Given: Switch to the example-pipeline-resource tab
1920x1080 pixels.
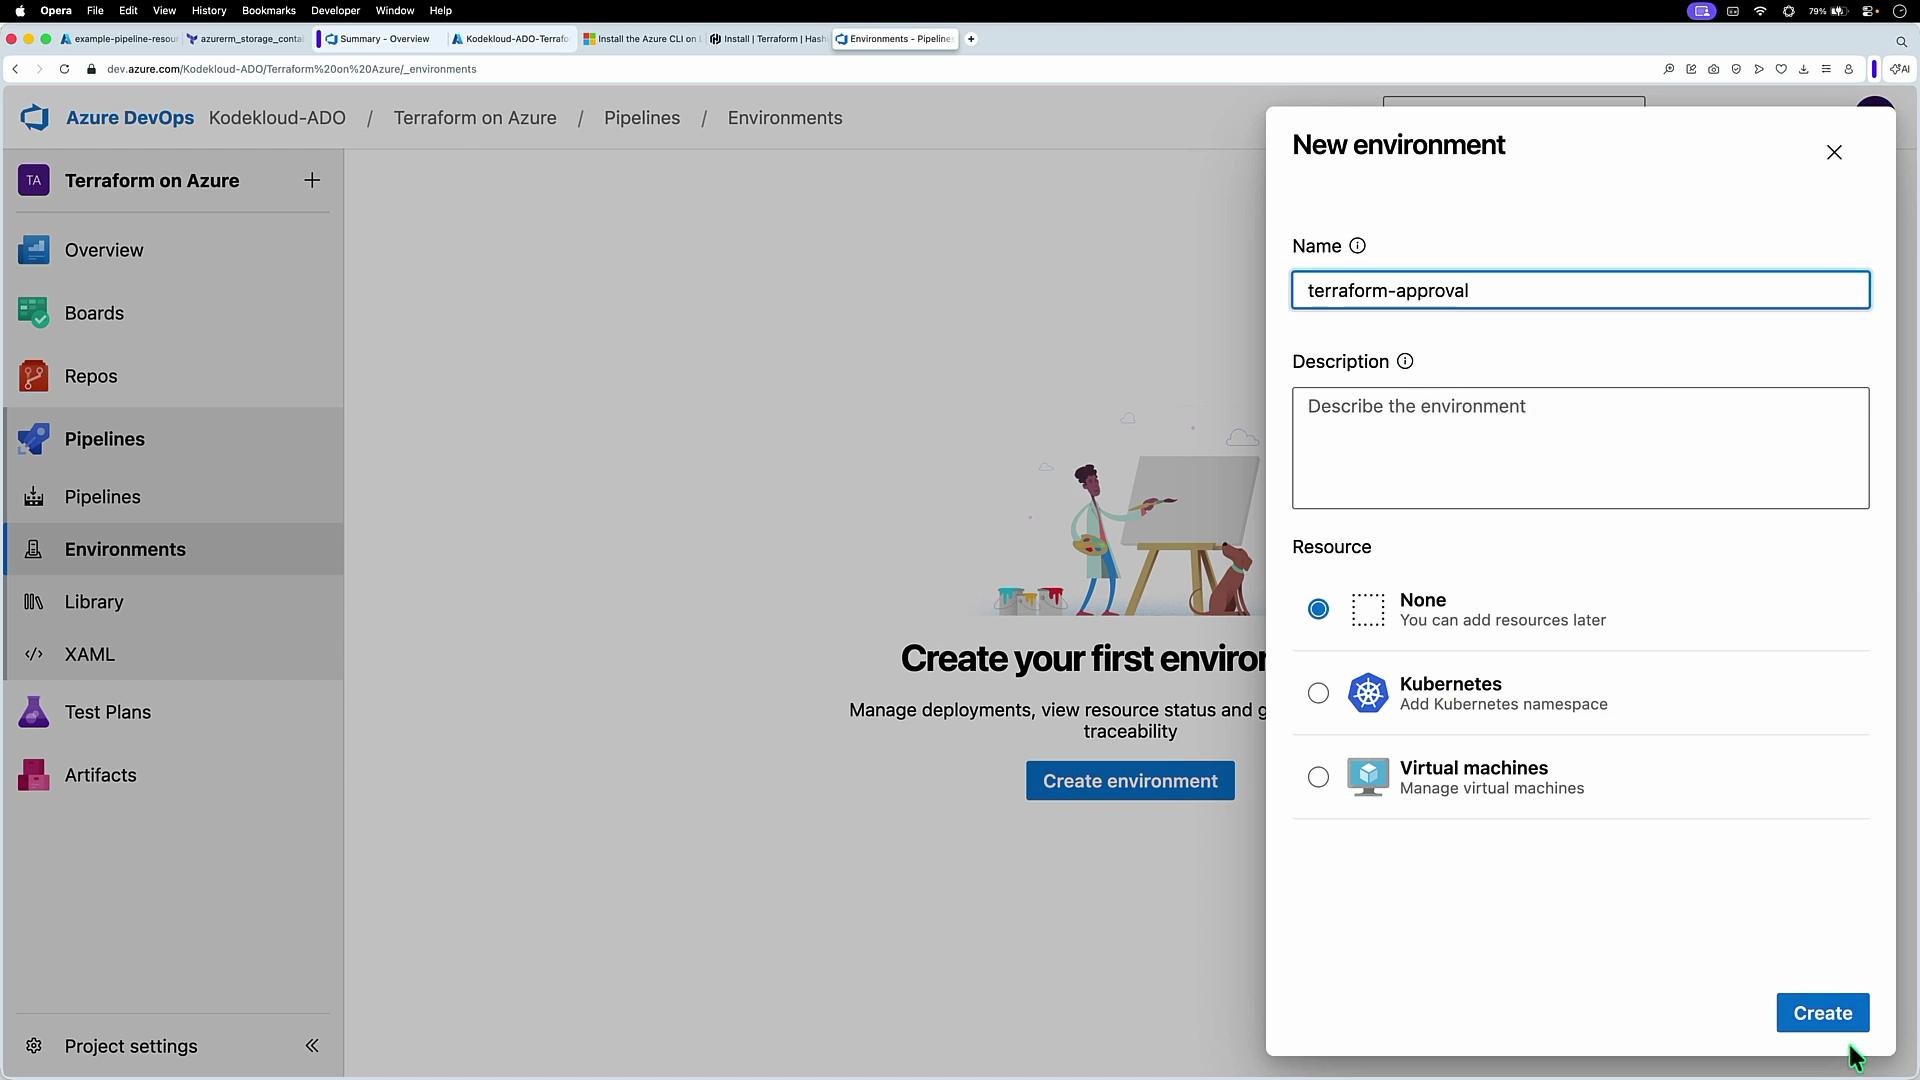Looking at the screenshot, I should [x=119, y=39].
